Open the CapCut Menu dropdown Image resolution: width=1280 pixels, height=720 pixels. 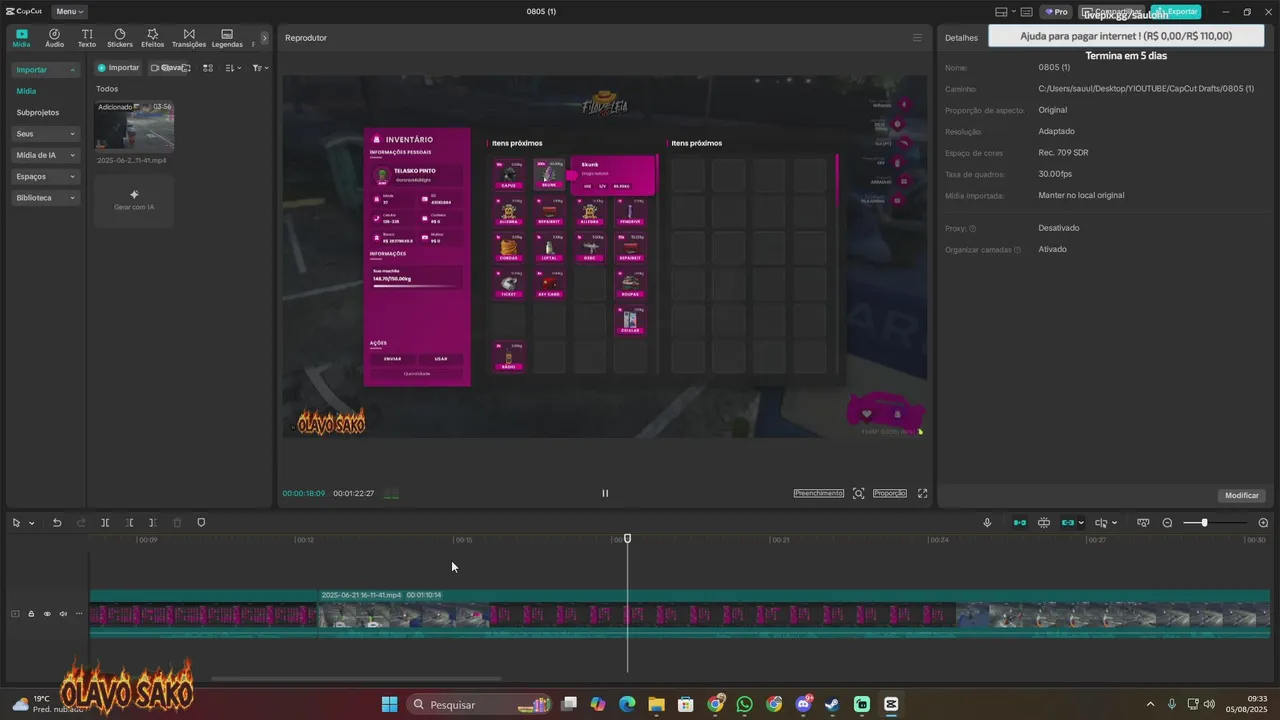coord(69,11)
